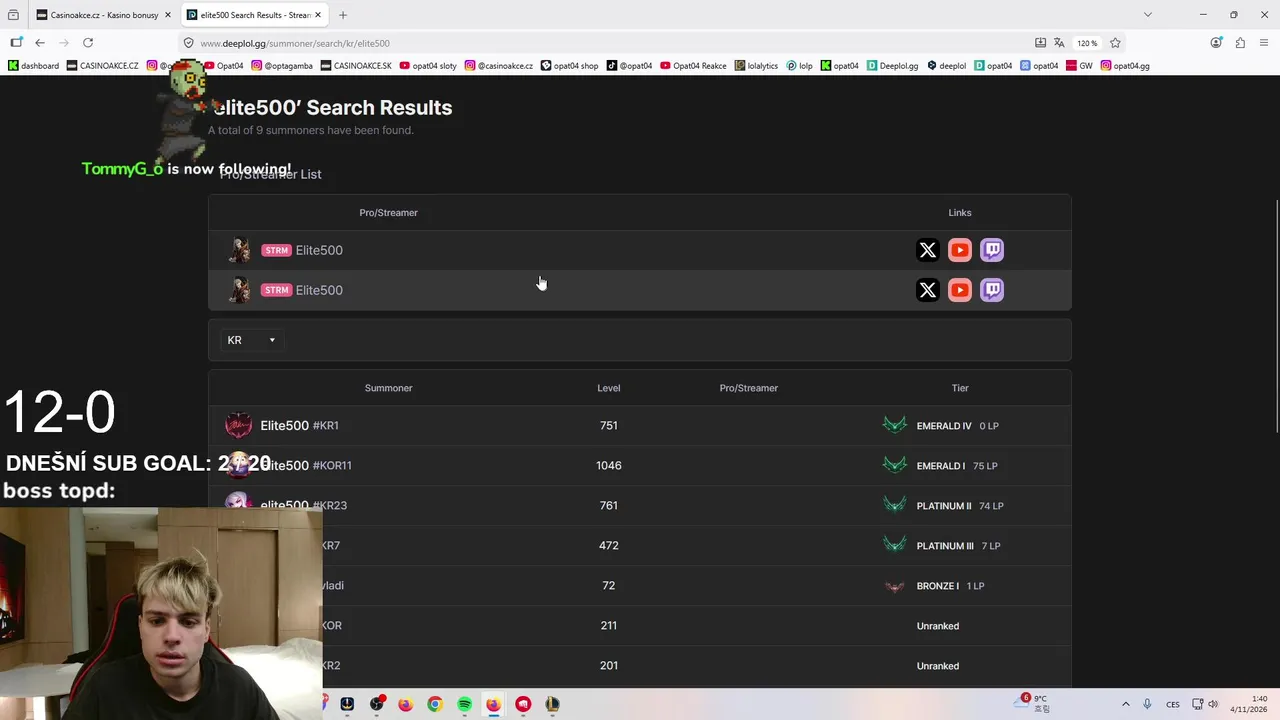The image size is (1280, 720).
Task: Open a new browser tab
Action: click(x=343, y=15)
